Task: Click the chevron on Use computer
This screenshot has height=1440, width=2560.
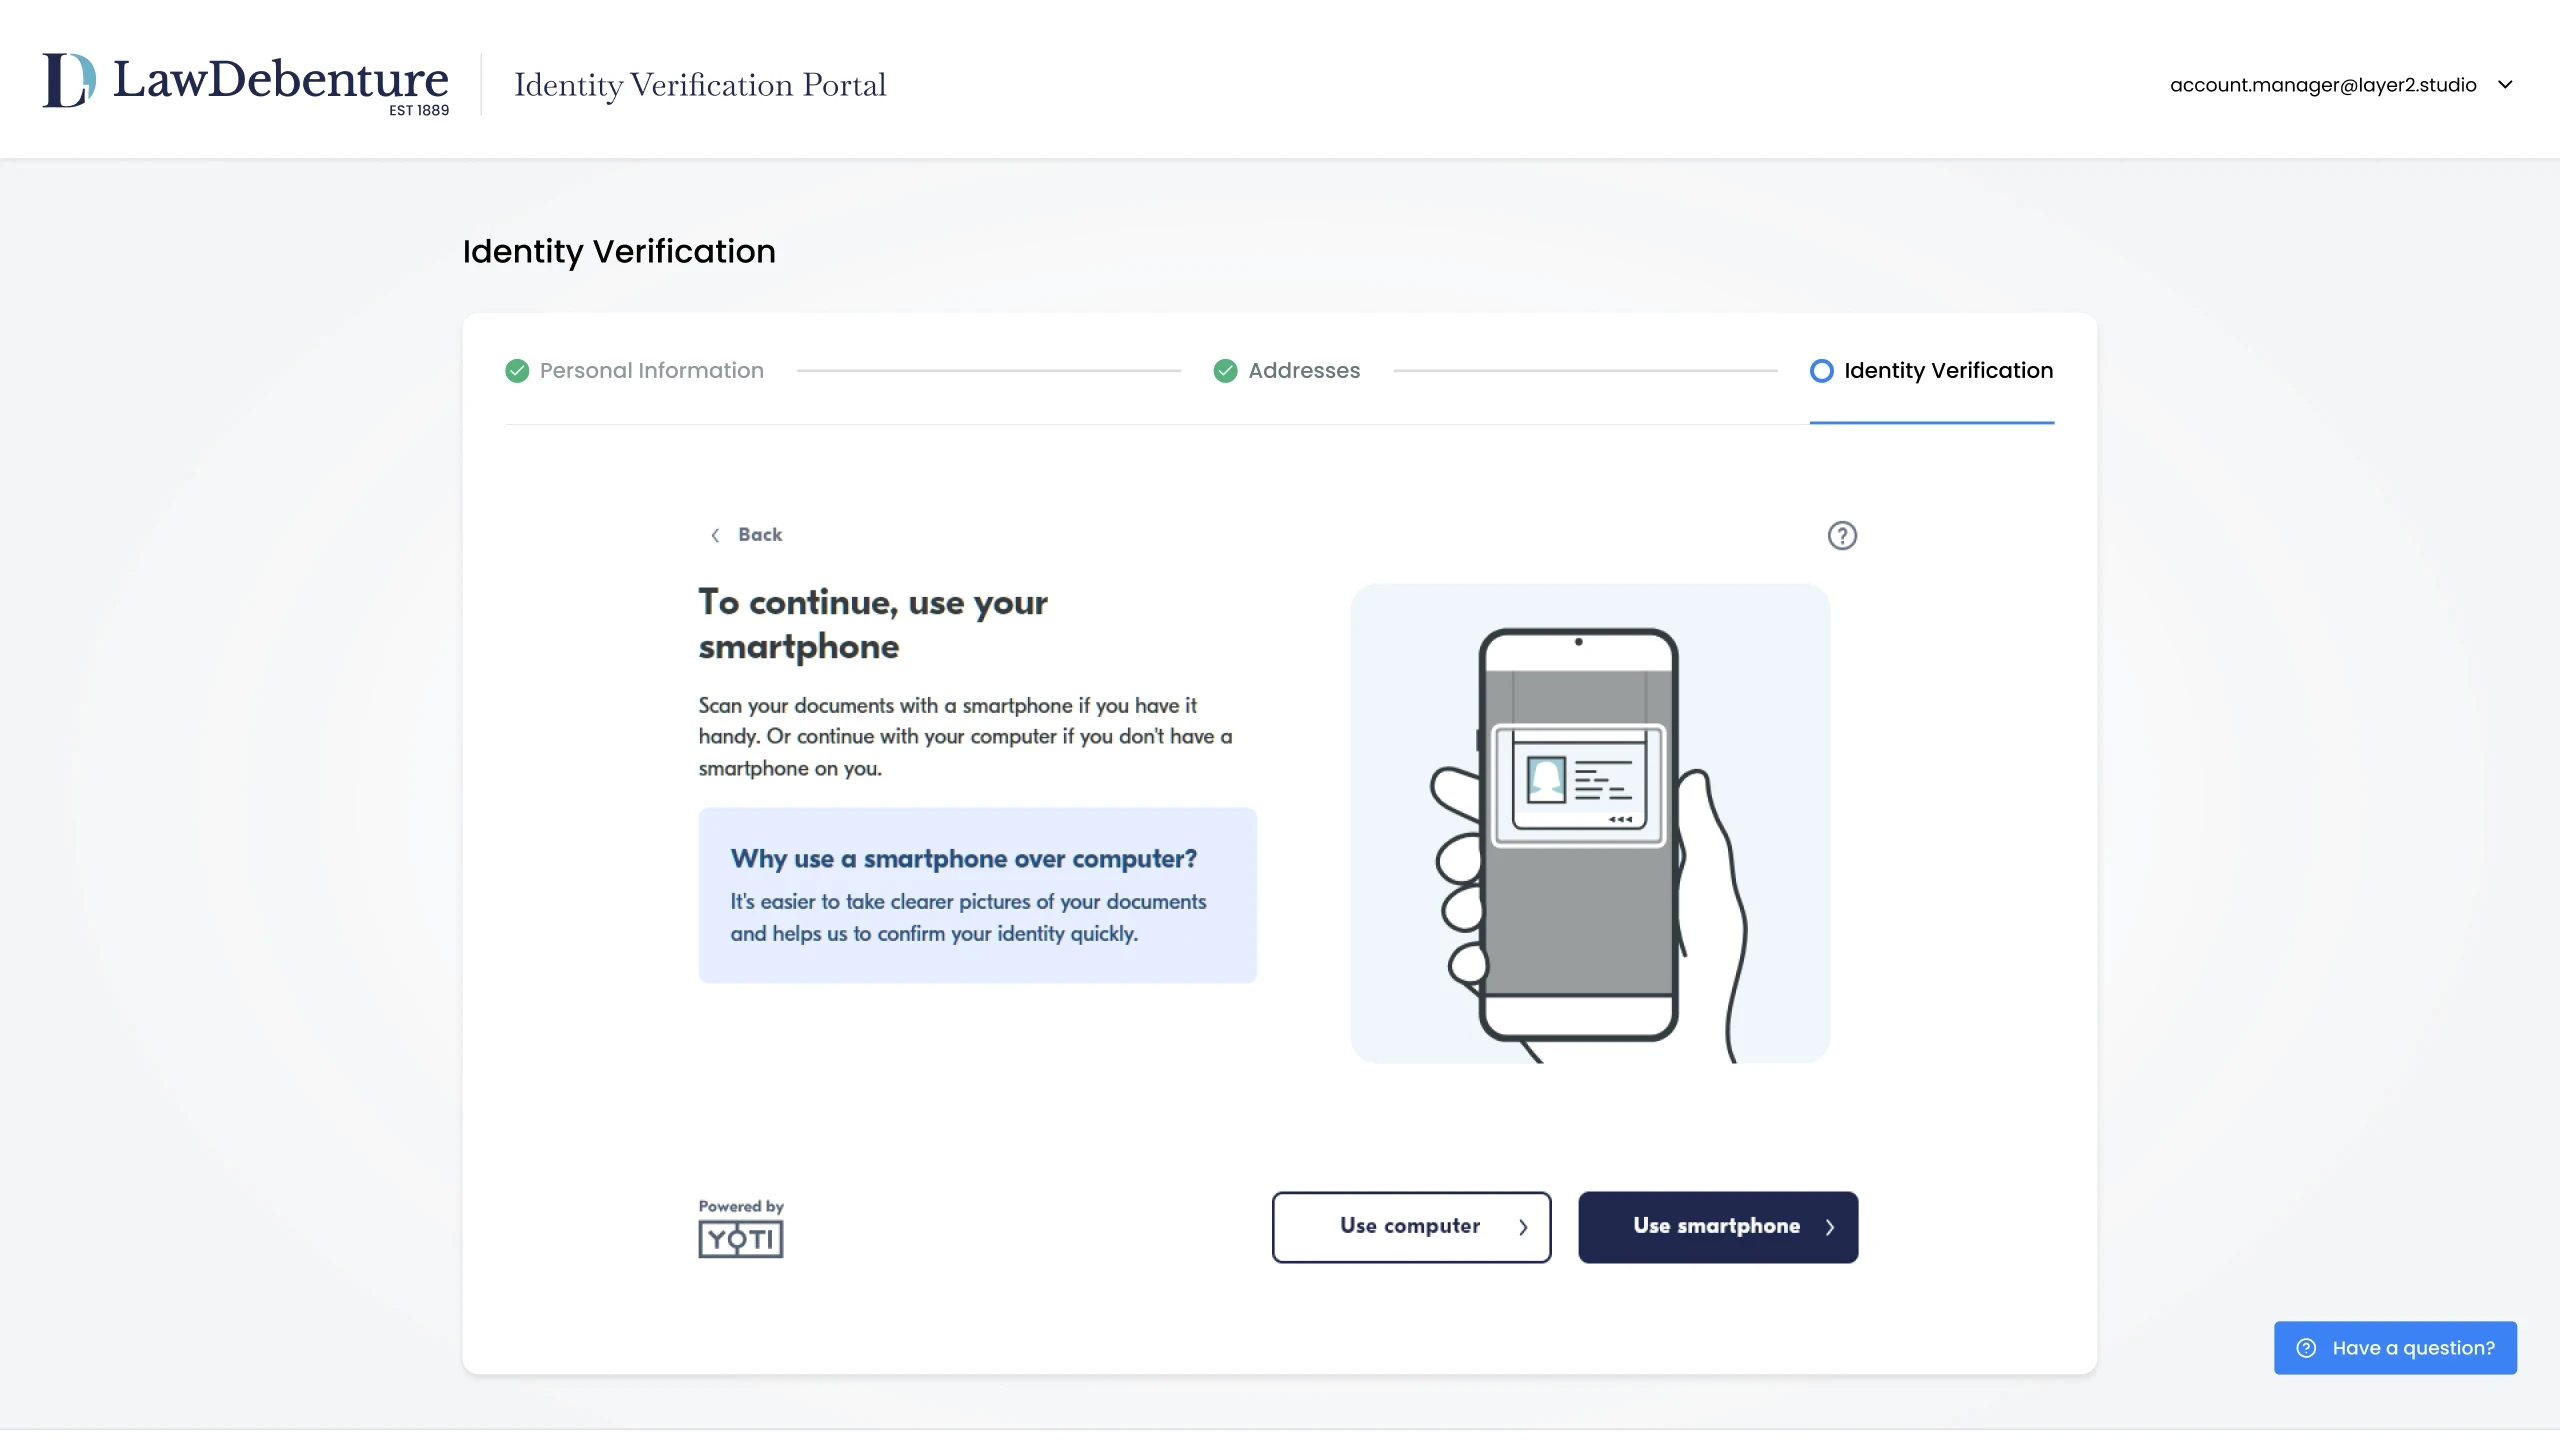Action: (x=1523, y=1227)
